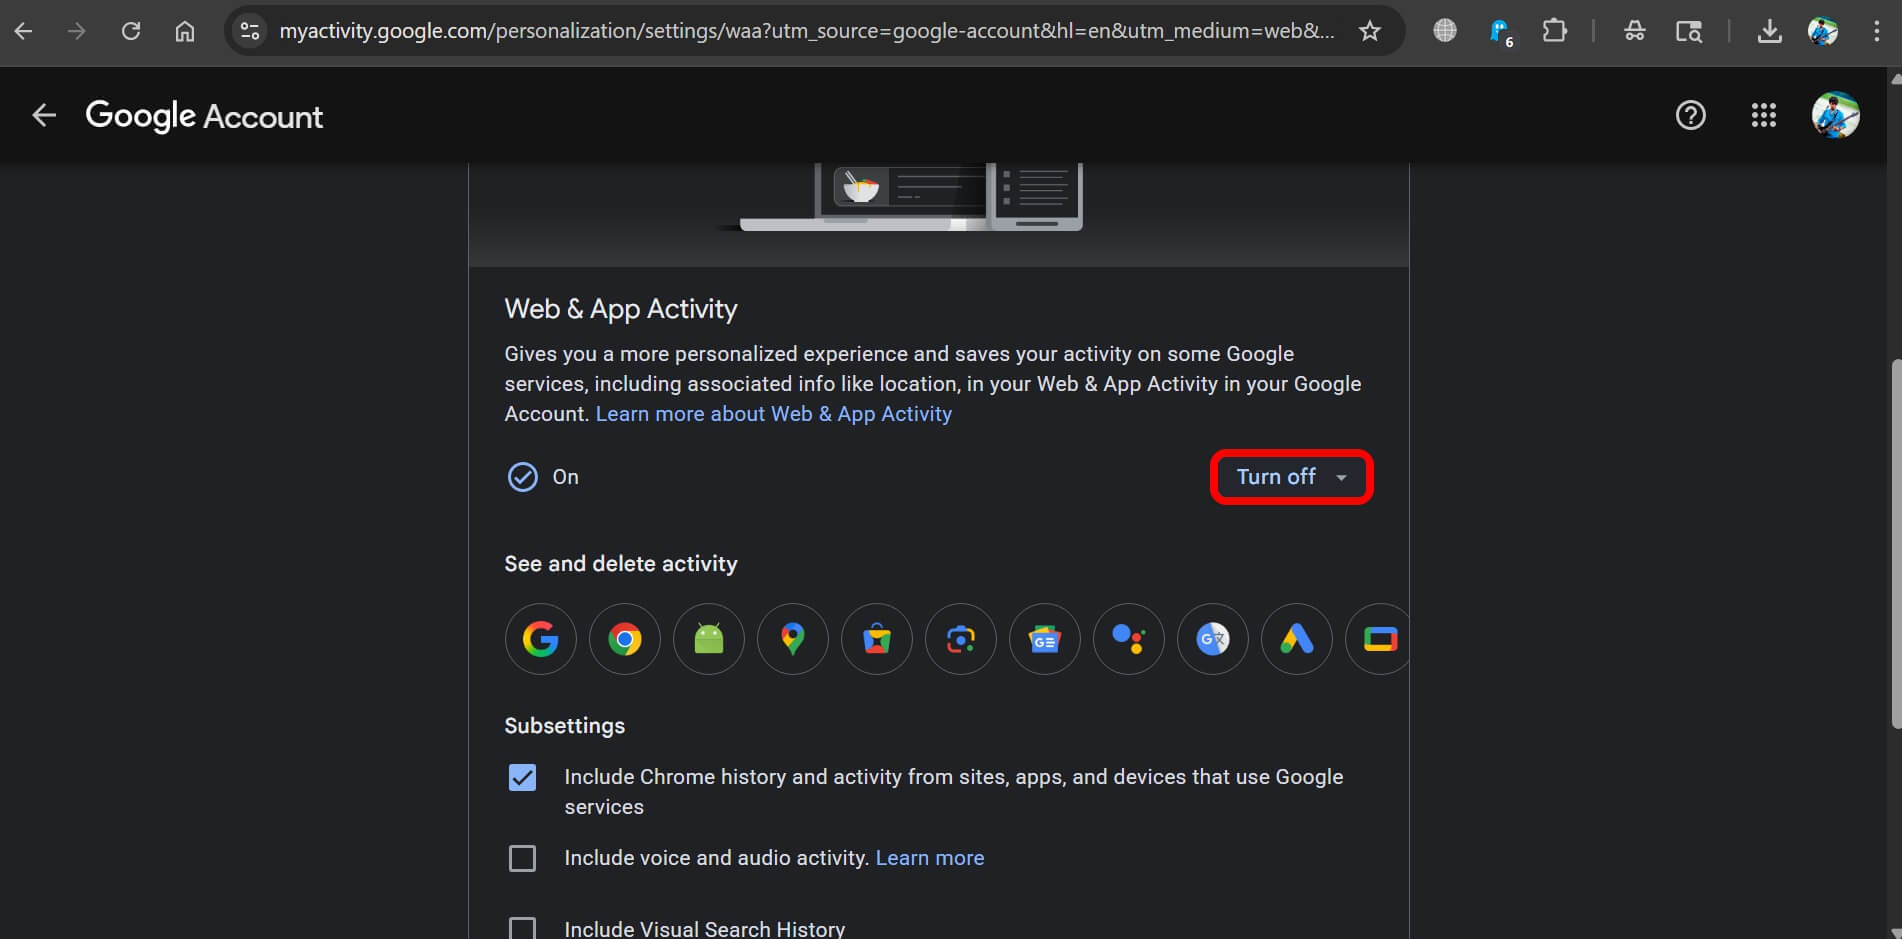
Task: Open Chrome three-dot menu
Action: click(x=1876, y=31)
